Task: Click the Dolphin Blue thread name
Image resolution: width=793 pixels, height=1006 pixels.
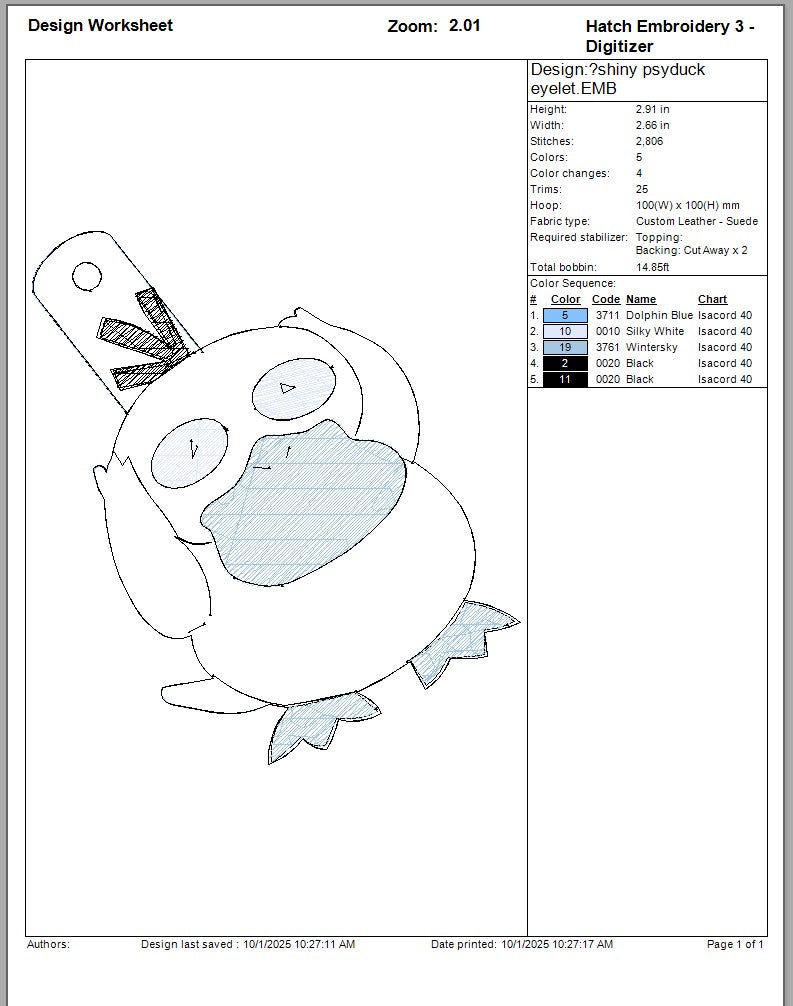Action: [x=660, y=315]
